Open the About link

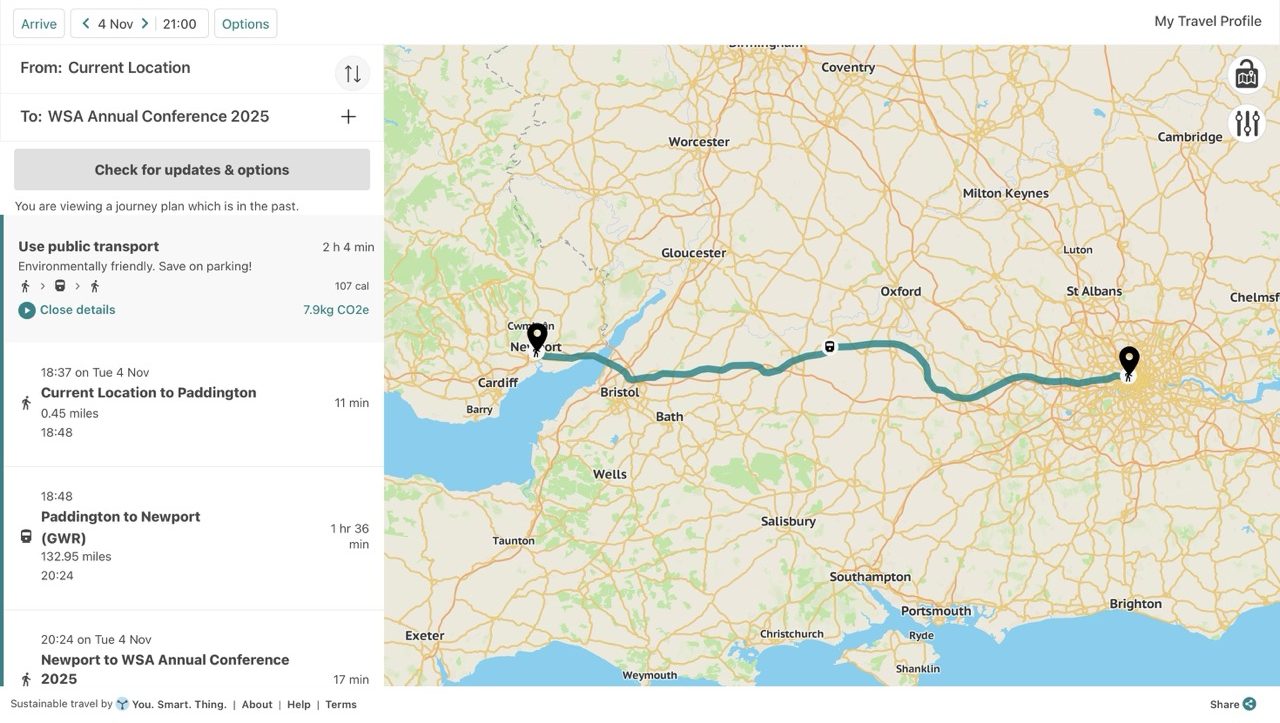click(x=257, y=705)
